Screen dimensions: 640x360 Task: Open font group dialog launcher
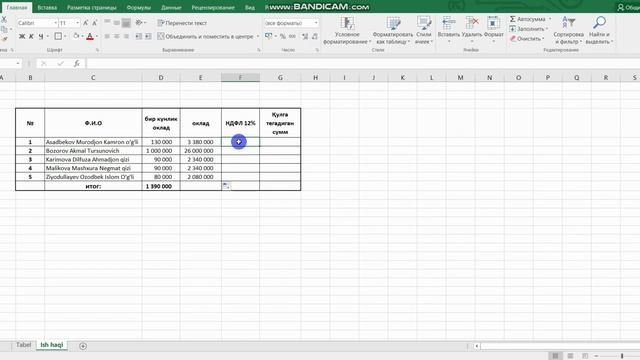97,50
